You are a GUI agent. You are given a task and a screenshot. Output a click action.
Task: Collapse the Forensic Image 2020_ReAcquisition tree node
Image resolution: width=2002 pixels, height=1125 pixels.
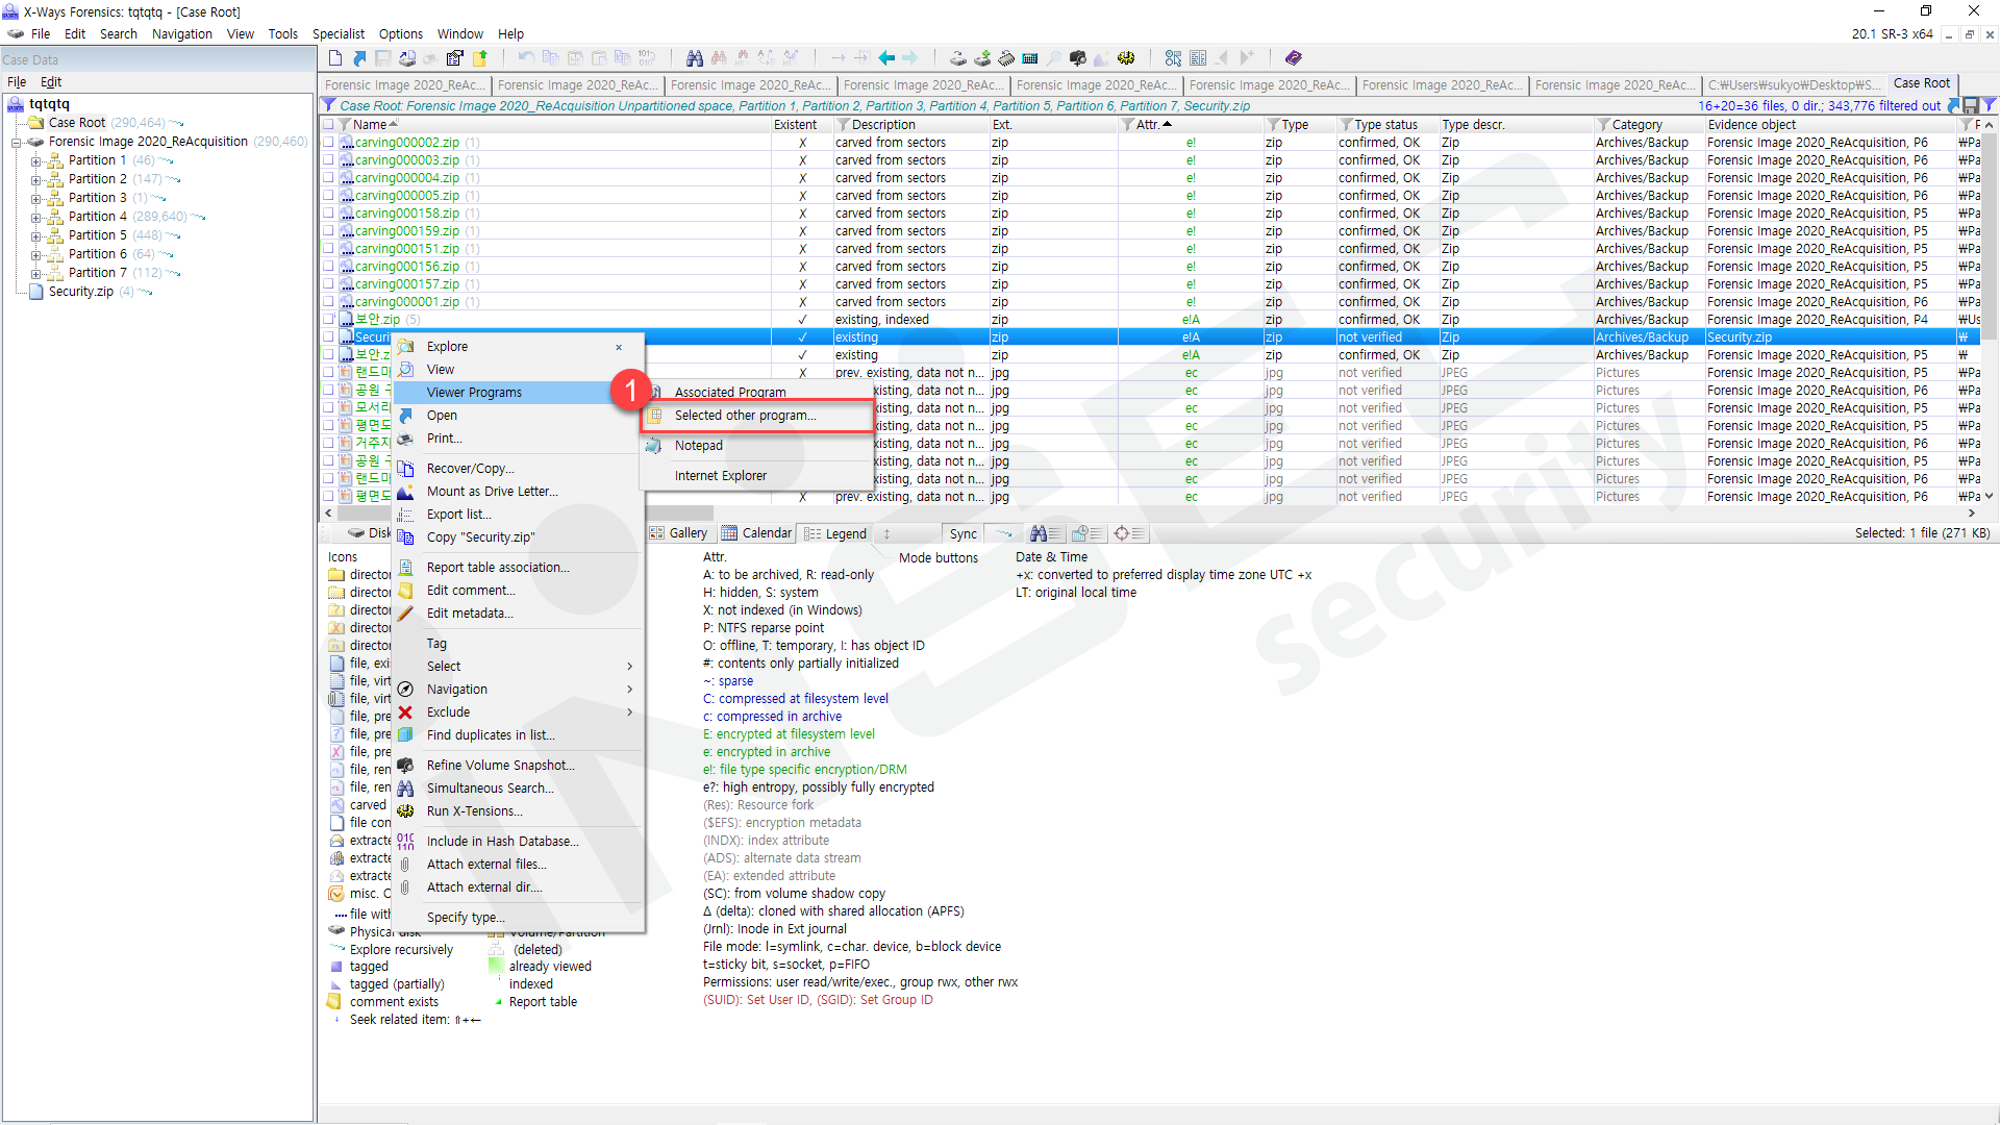pyautogui.click(x=16, y=143)
